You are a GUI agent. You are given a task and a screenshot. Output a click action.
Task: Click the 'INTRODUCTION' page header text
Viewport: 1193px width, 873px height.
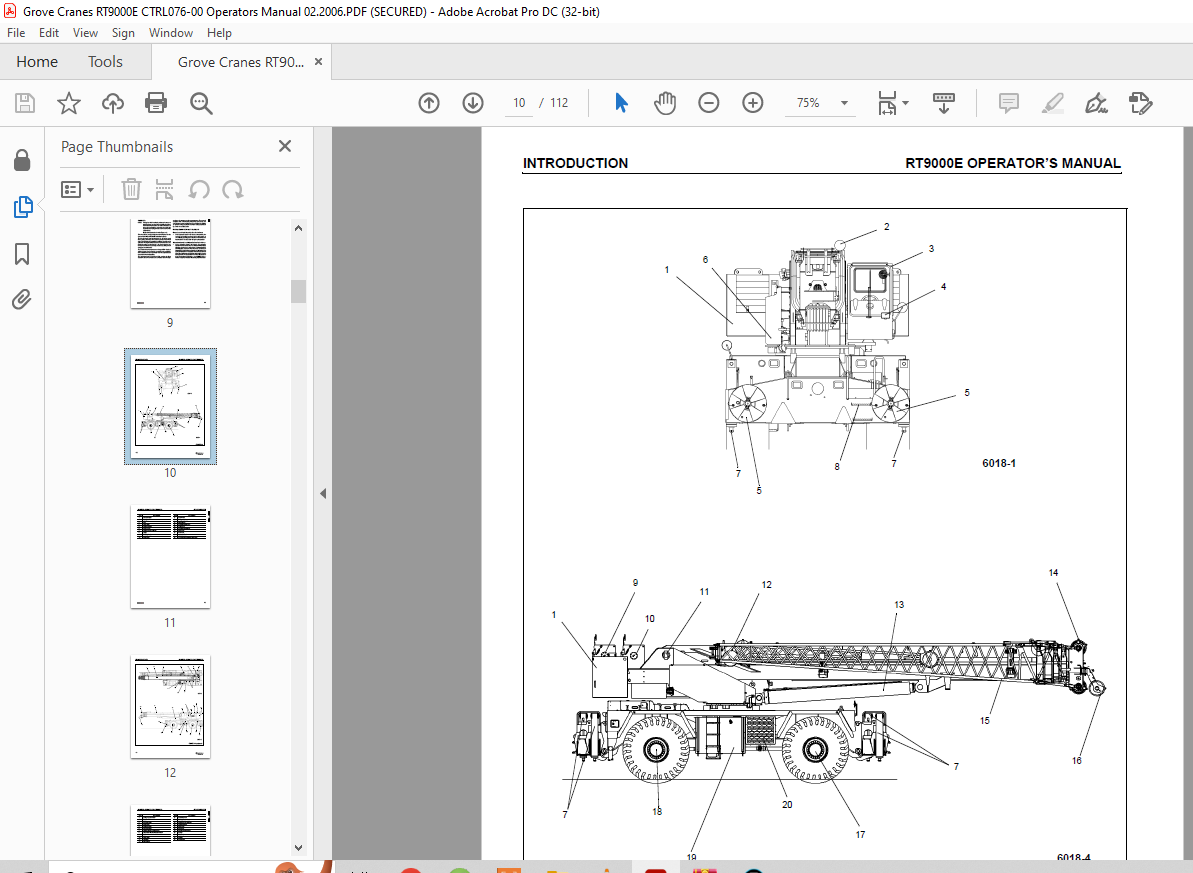pyautogui.click(x=575, y=163)
